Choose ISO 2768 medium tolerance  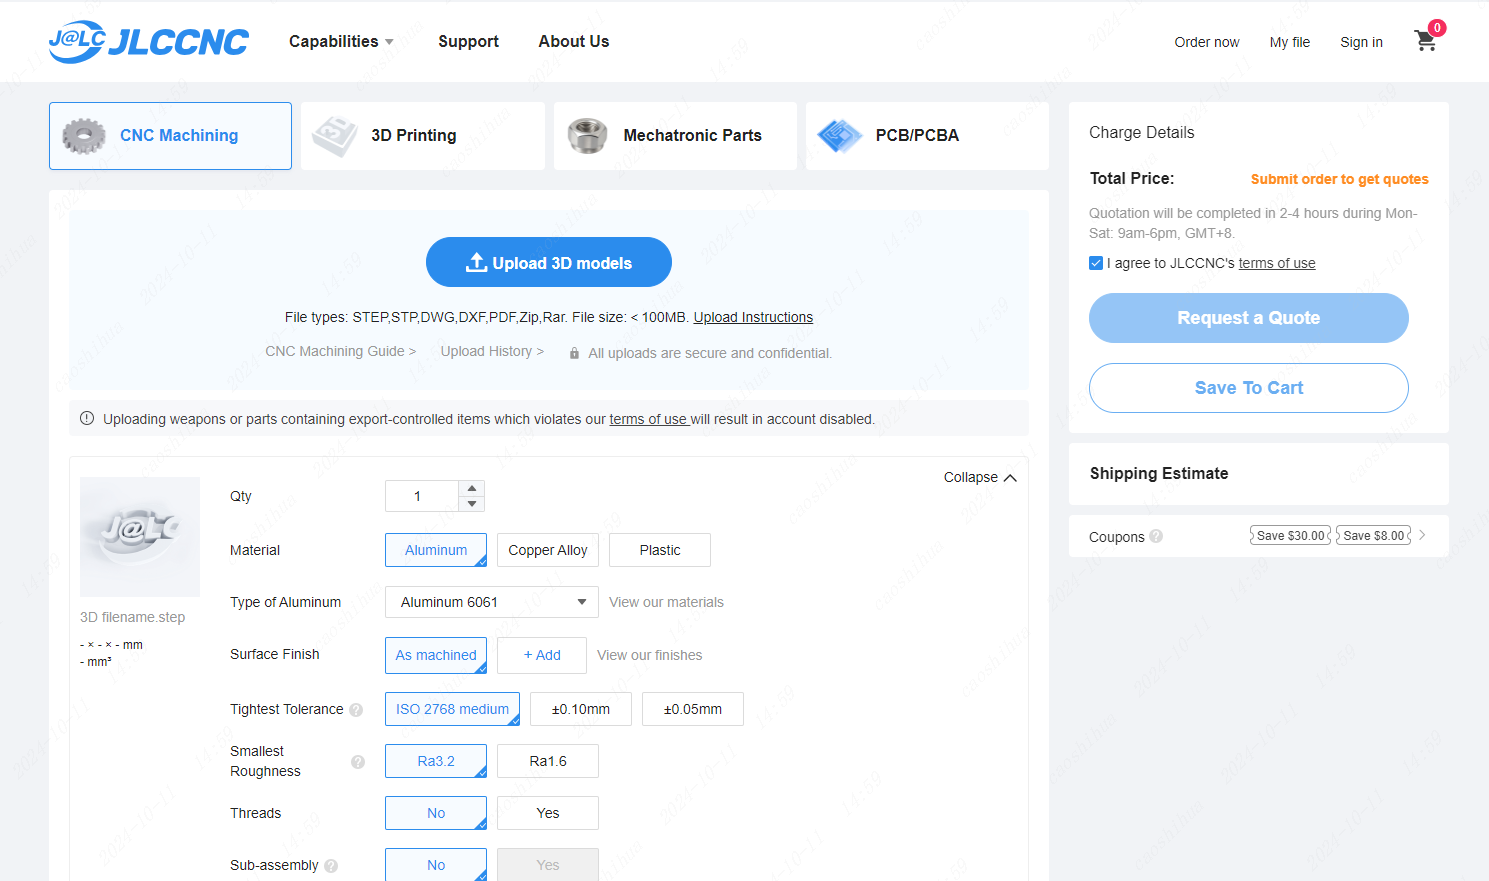(x=452, y=709)
